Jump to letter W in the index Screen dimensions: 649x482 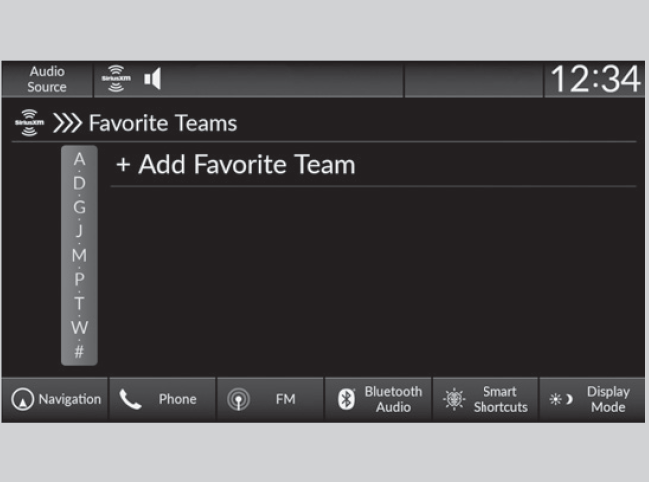point(80,327)
